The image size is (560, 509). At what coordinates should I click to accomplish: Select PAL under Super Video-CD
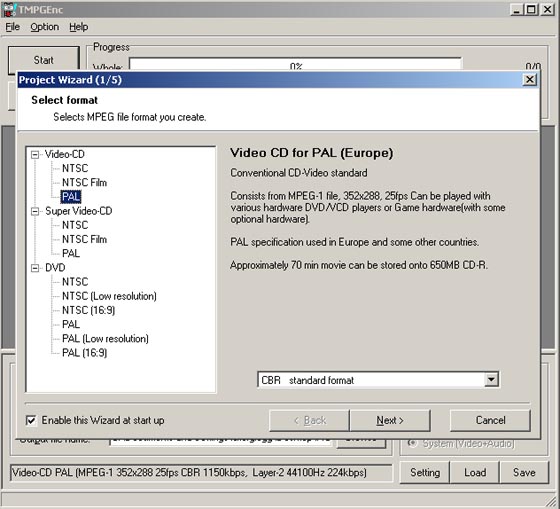[71, 253]
